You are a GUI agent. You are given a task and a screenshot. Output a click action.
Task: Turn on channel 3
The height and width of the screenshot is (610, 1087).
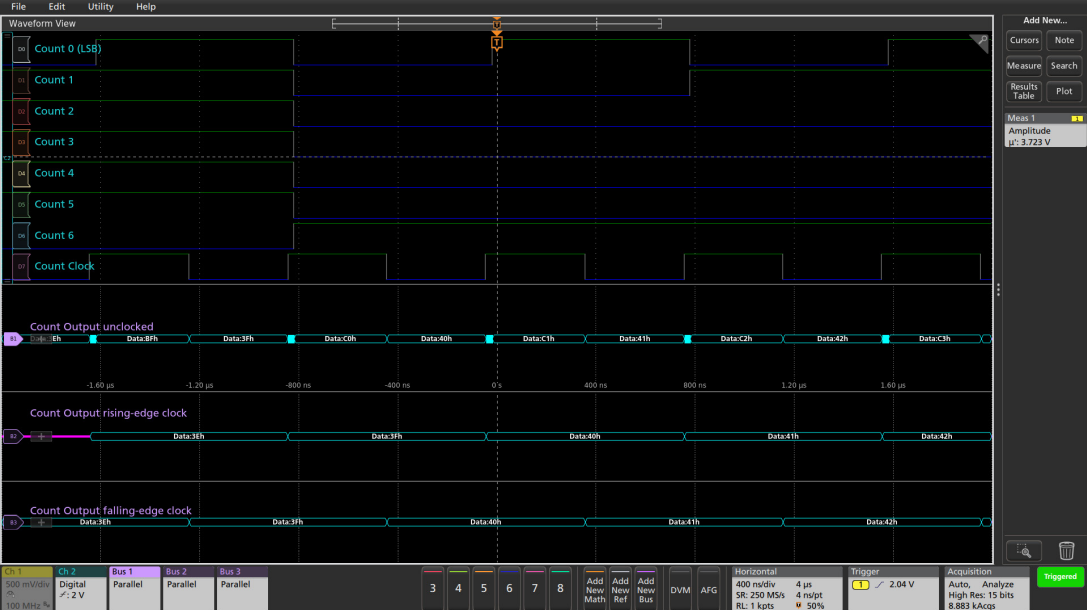click(433, 588)
